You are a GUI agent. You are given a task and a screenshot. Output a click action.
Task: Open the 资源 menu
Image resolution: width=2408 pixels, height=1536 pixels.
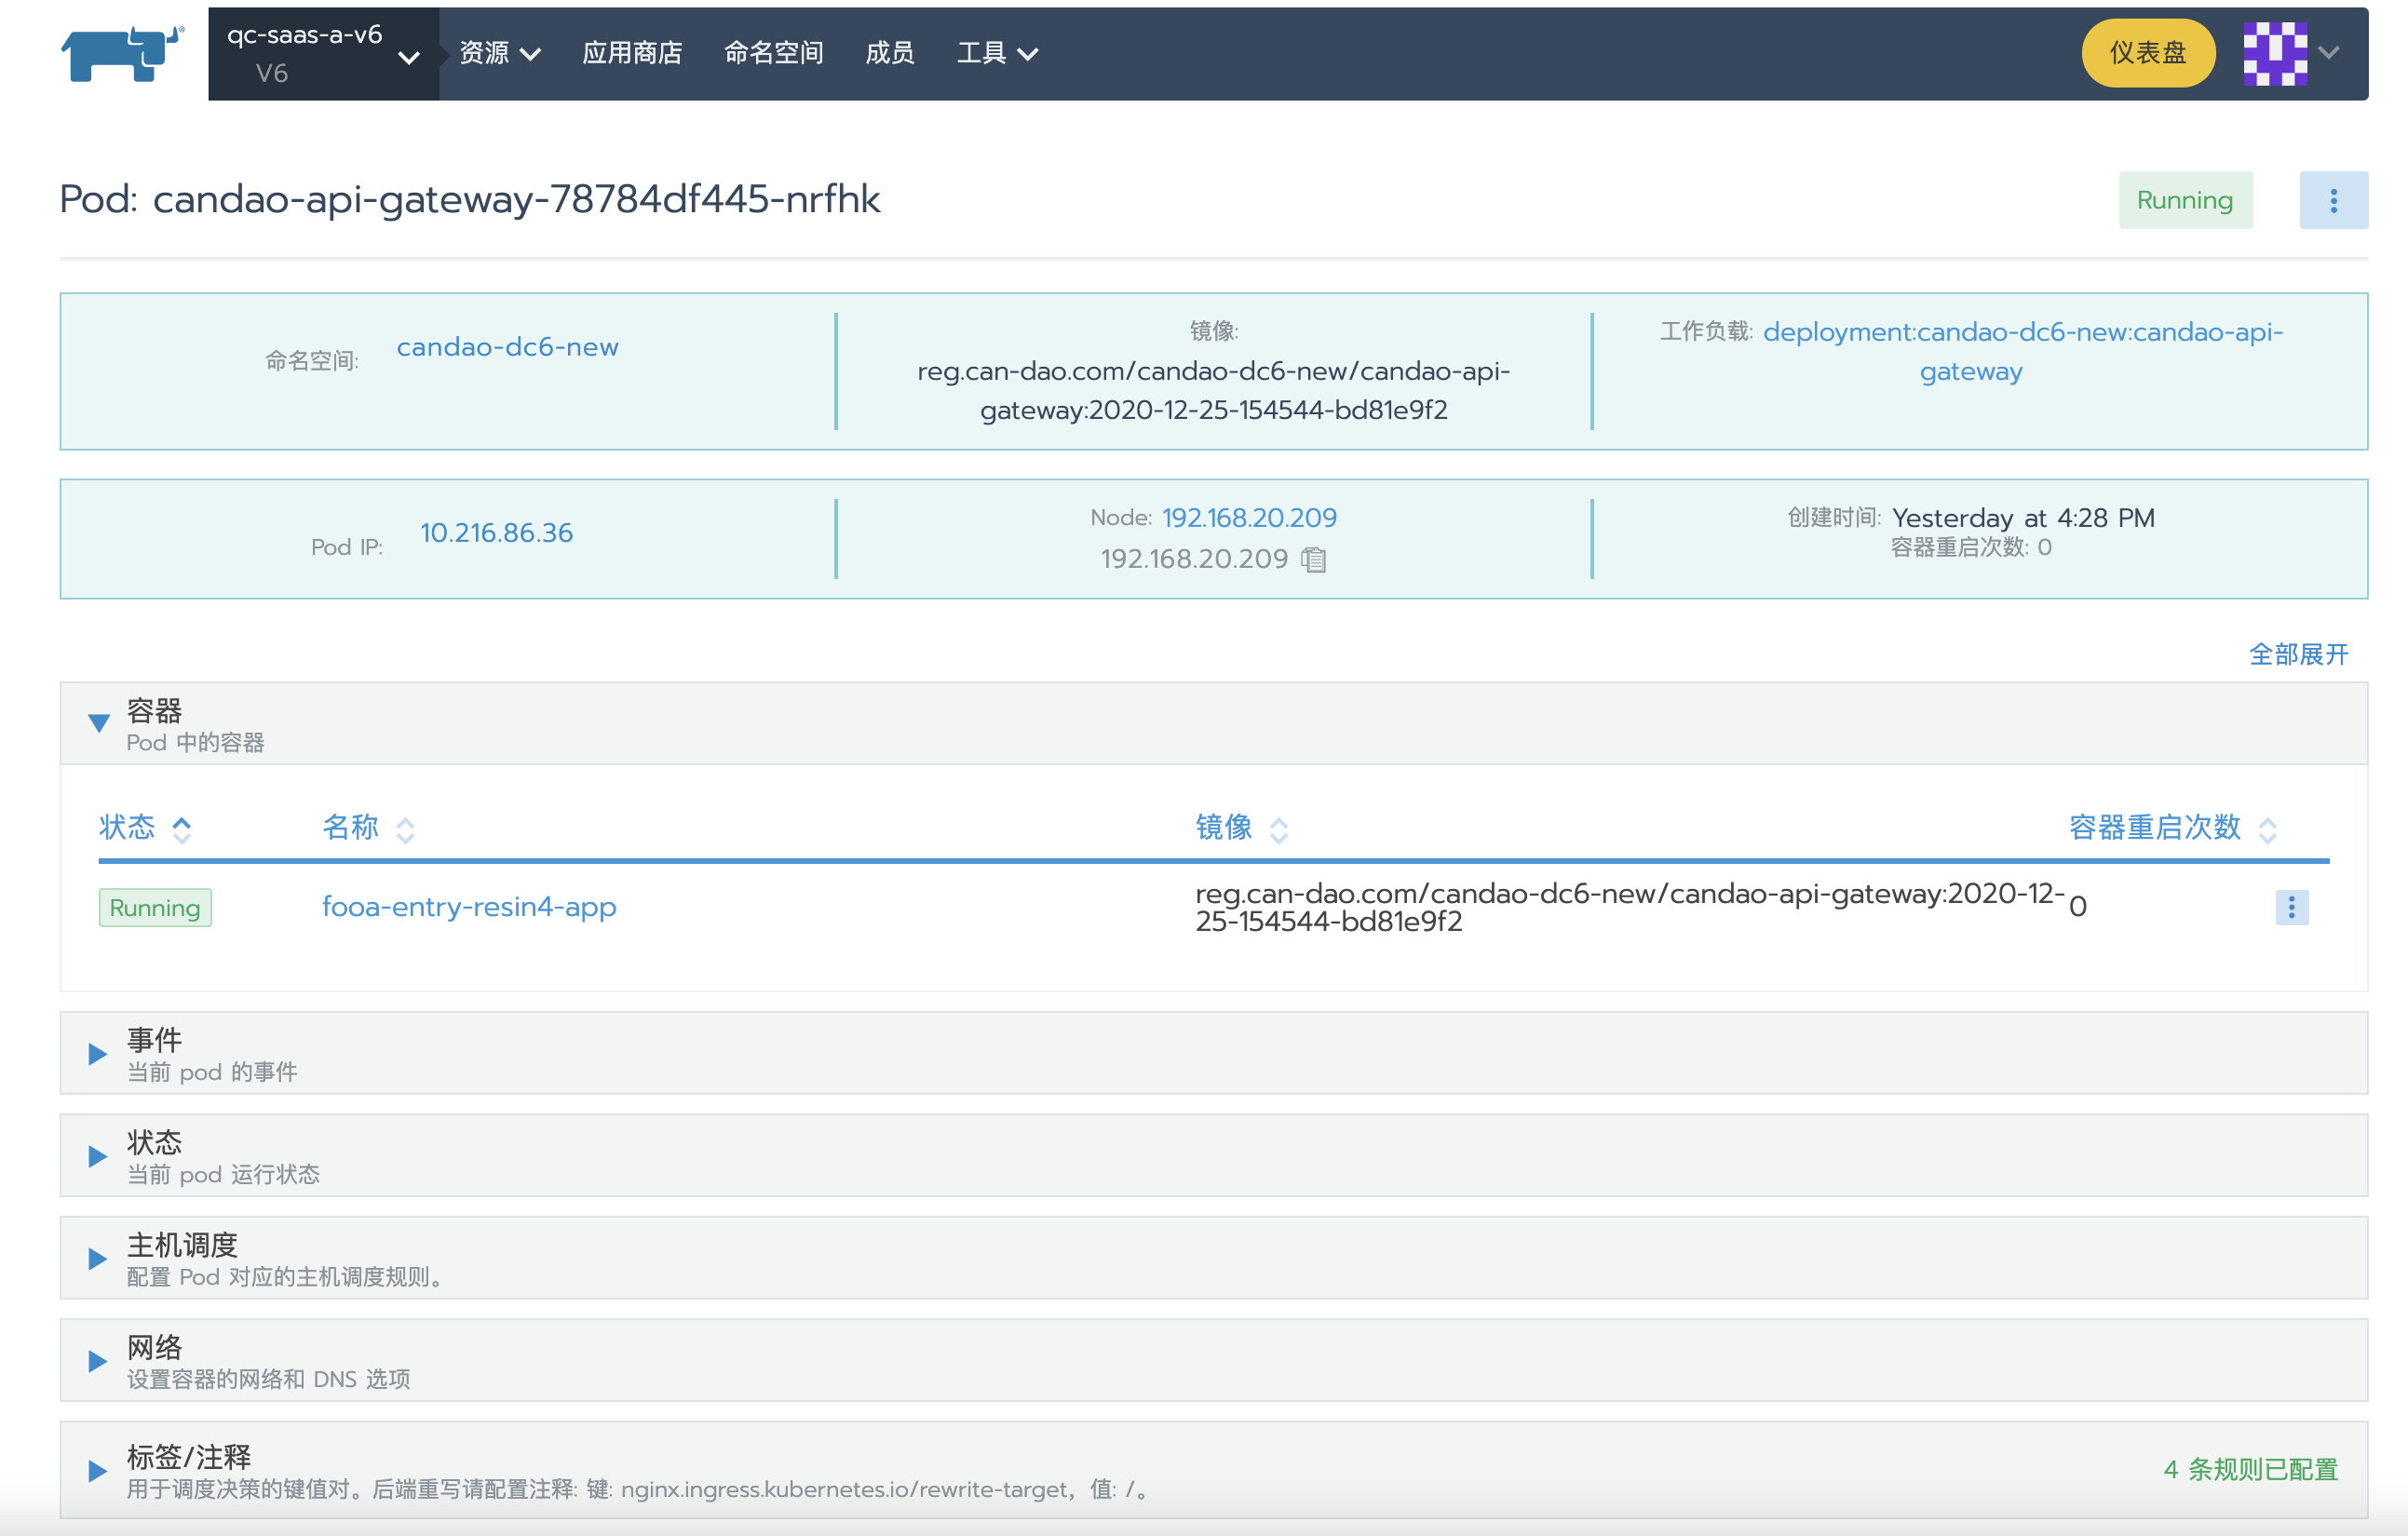(x=499, y=54)
